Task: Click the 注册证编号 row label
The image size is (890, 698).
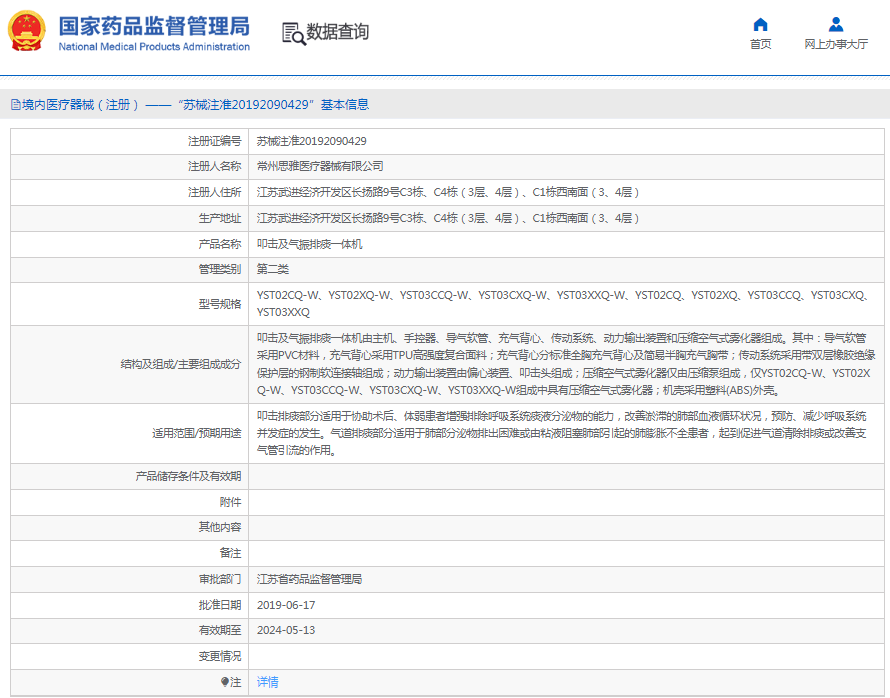Action: coord(215,141)
